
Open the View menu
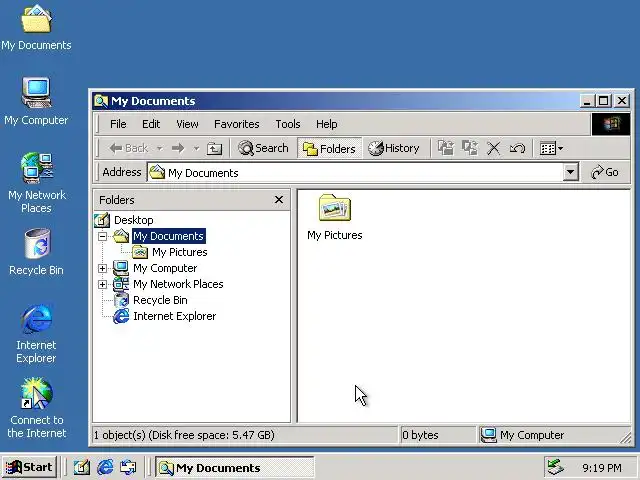pos(187,124)
